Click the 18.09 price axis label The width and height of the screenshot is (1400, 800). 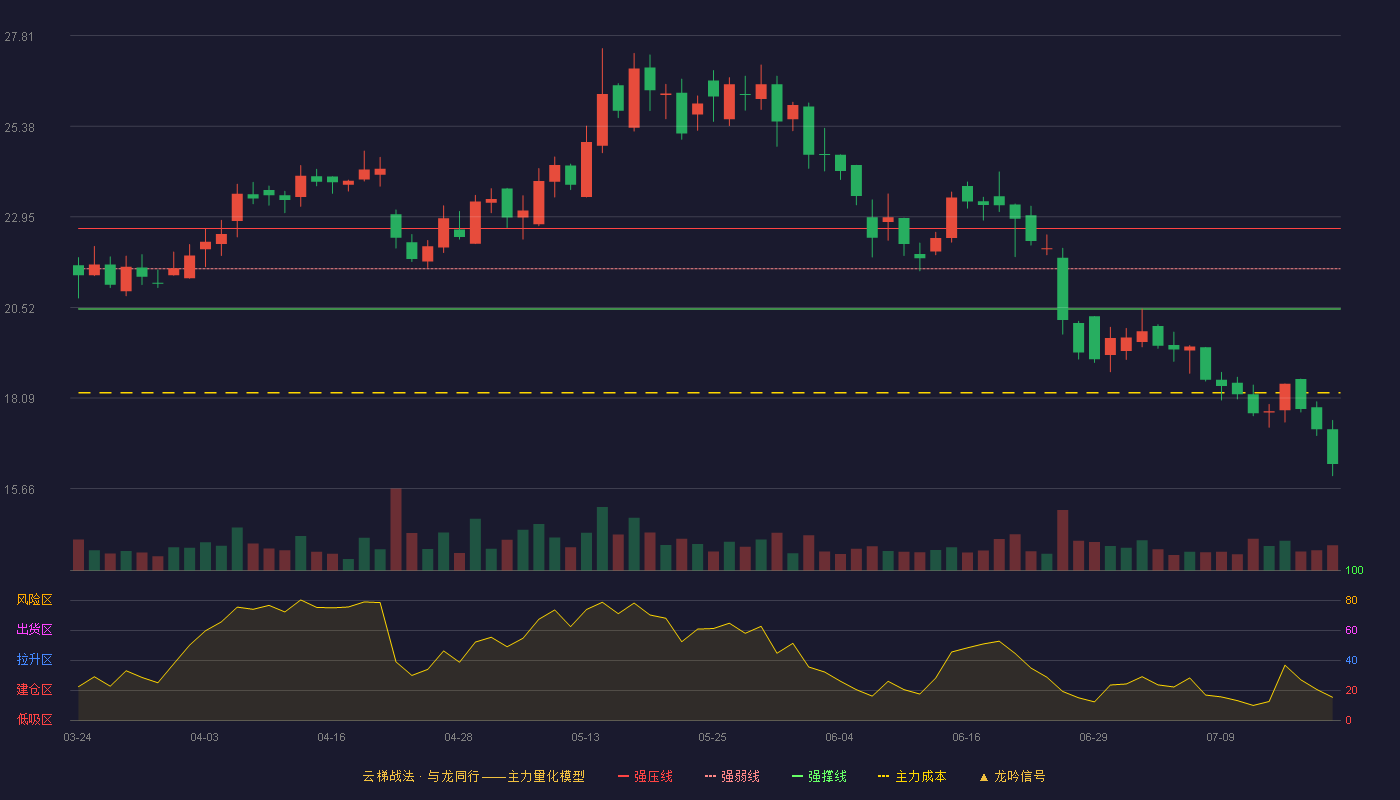[x=19, y=399]
